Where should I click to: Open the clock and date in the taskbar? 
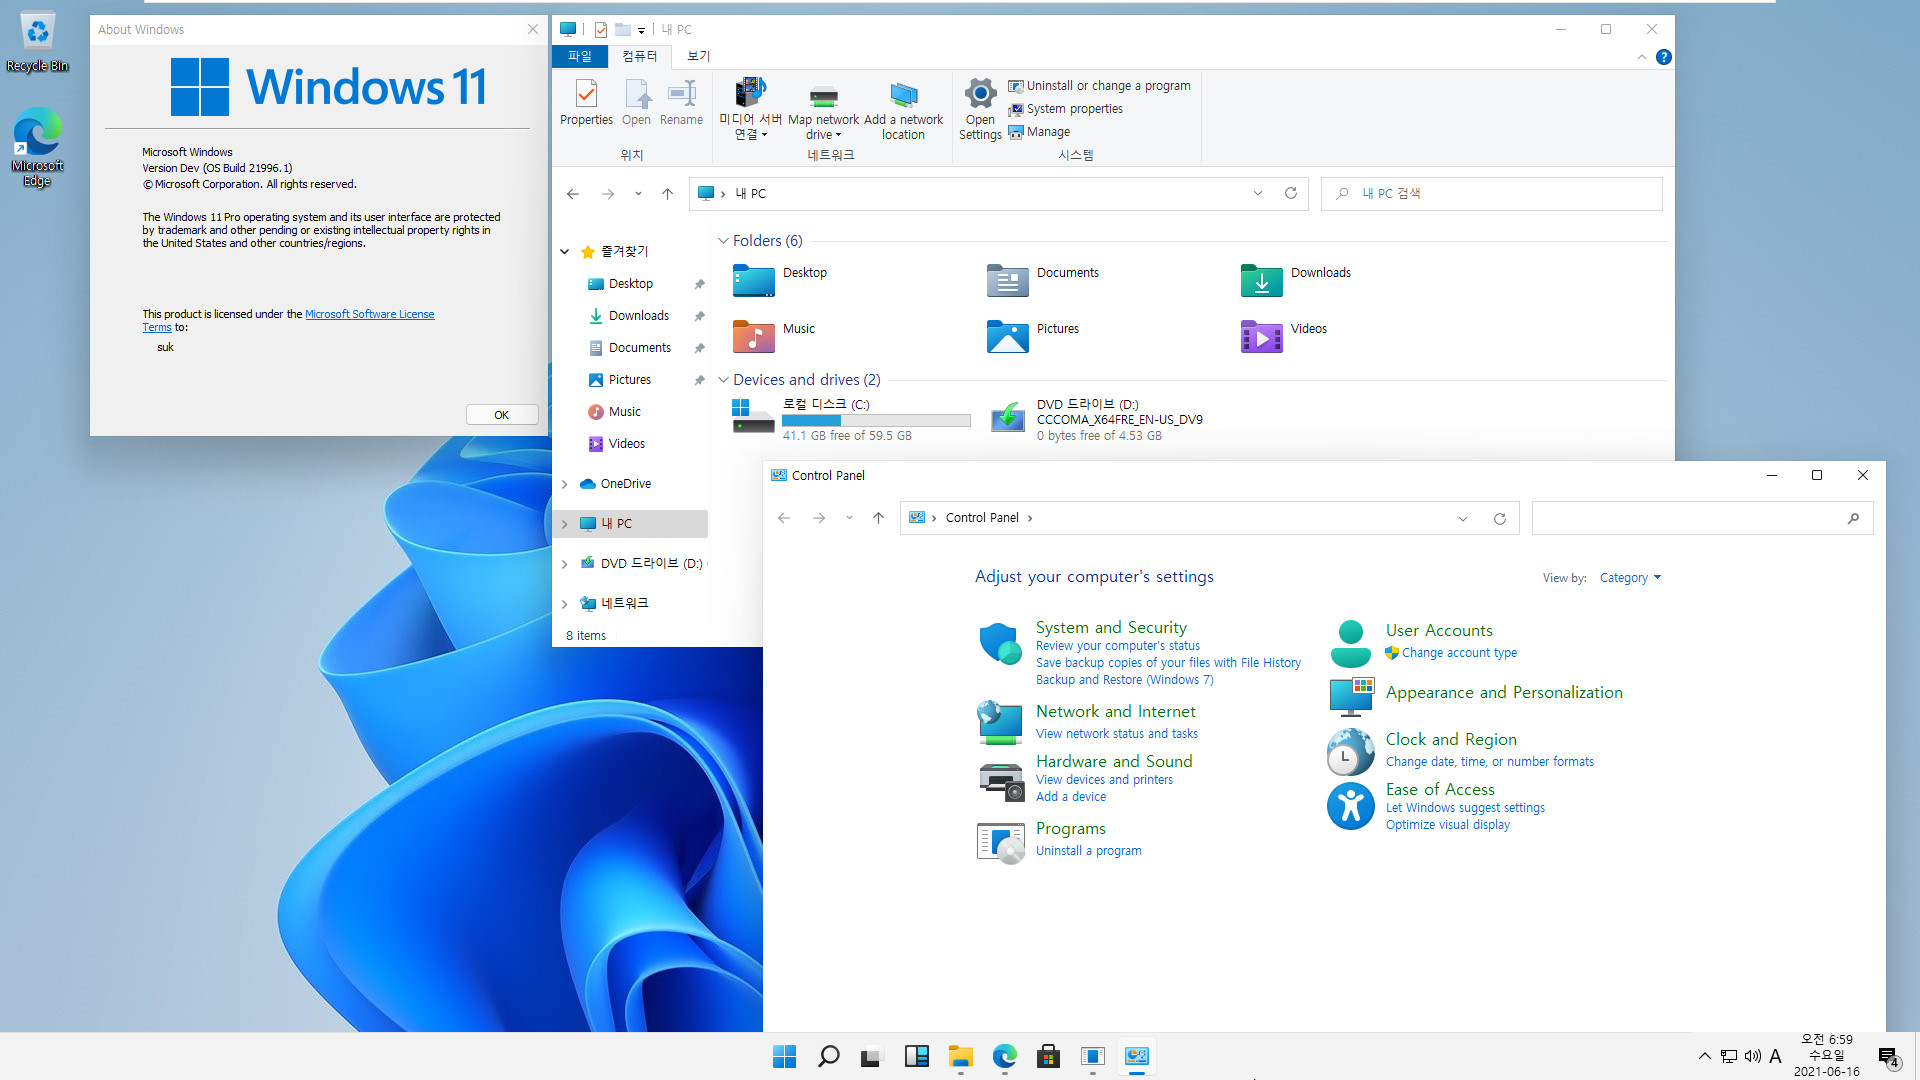(1826, 1055)
